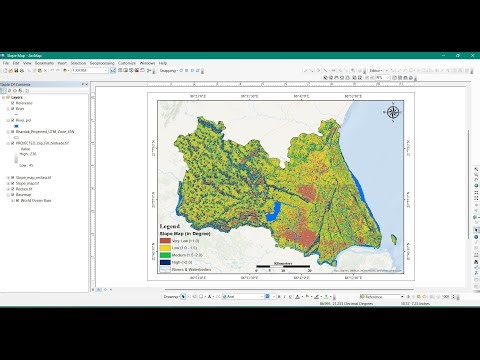Click the Save document icon

pyautogui.click(x=16, y=71)
